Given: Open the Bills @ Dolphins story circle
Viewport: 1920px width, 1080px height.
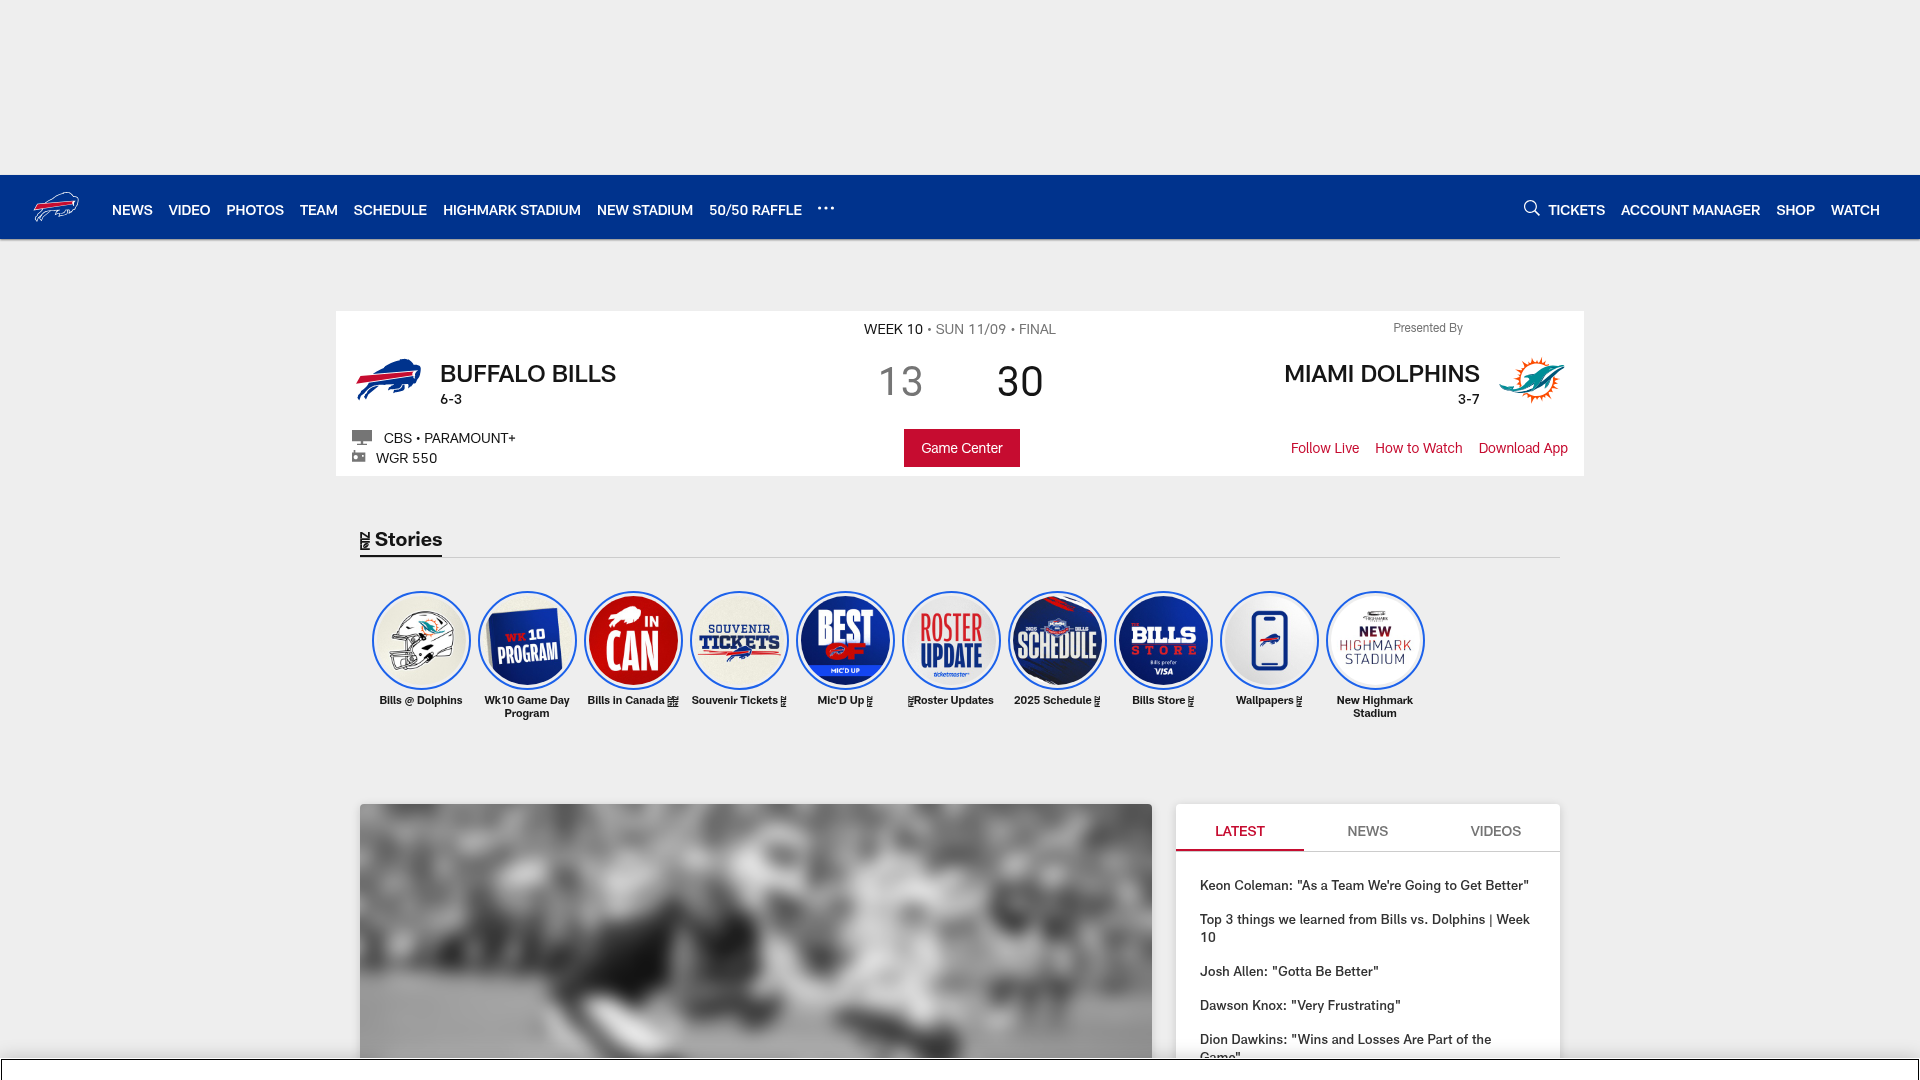Looking at the screenshot, I should 421,640.
